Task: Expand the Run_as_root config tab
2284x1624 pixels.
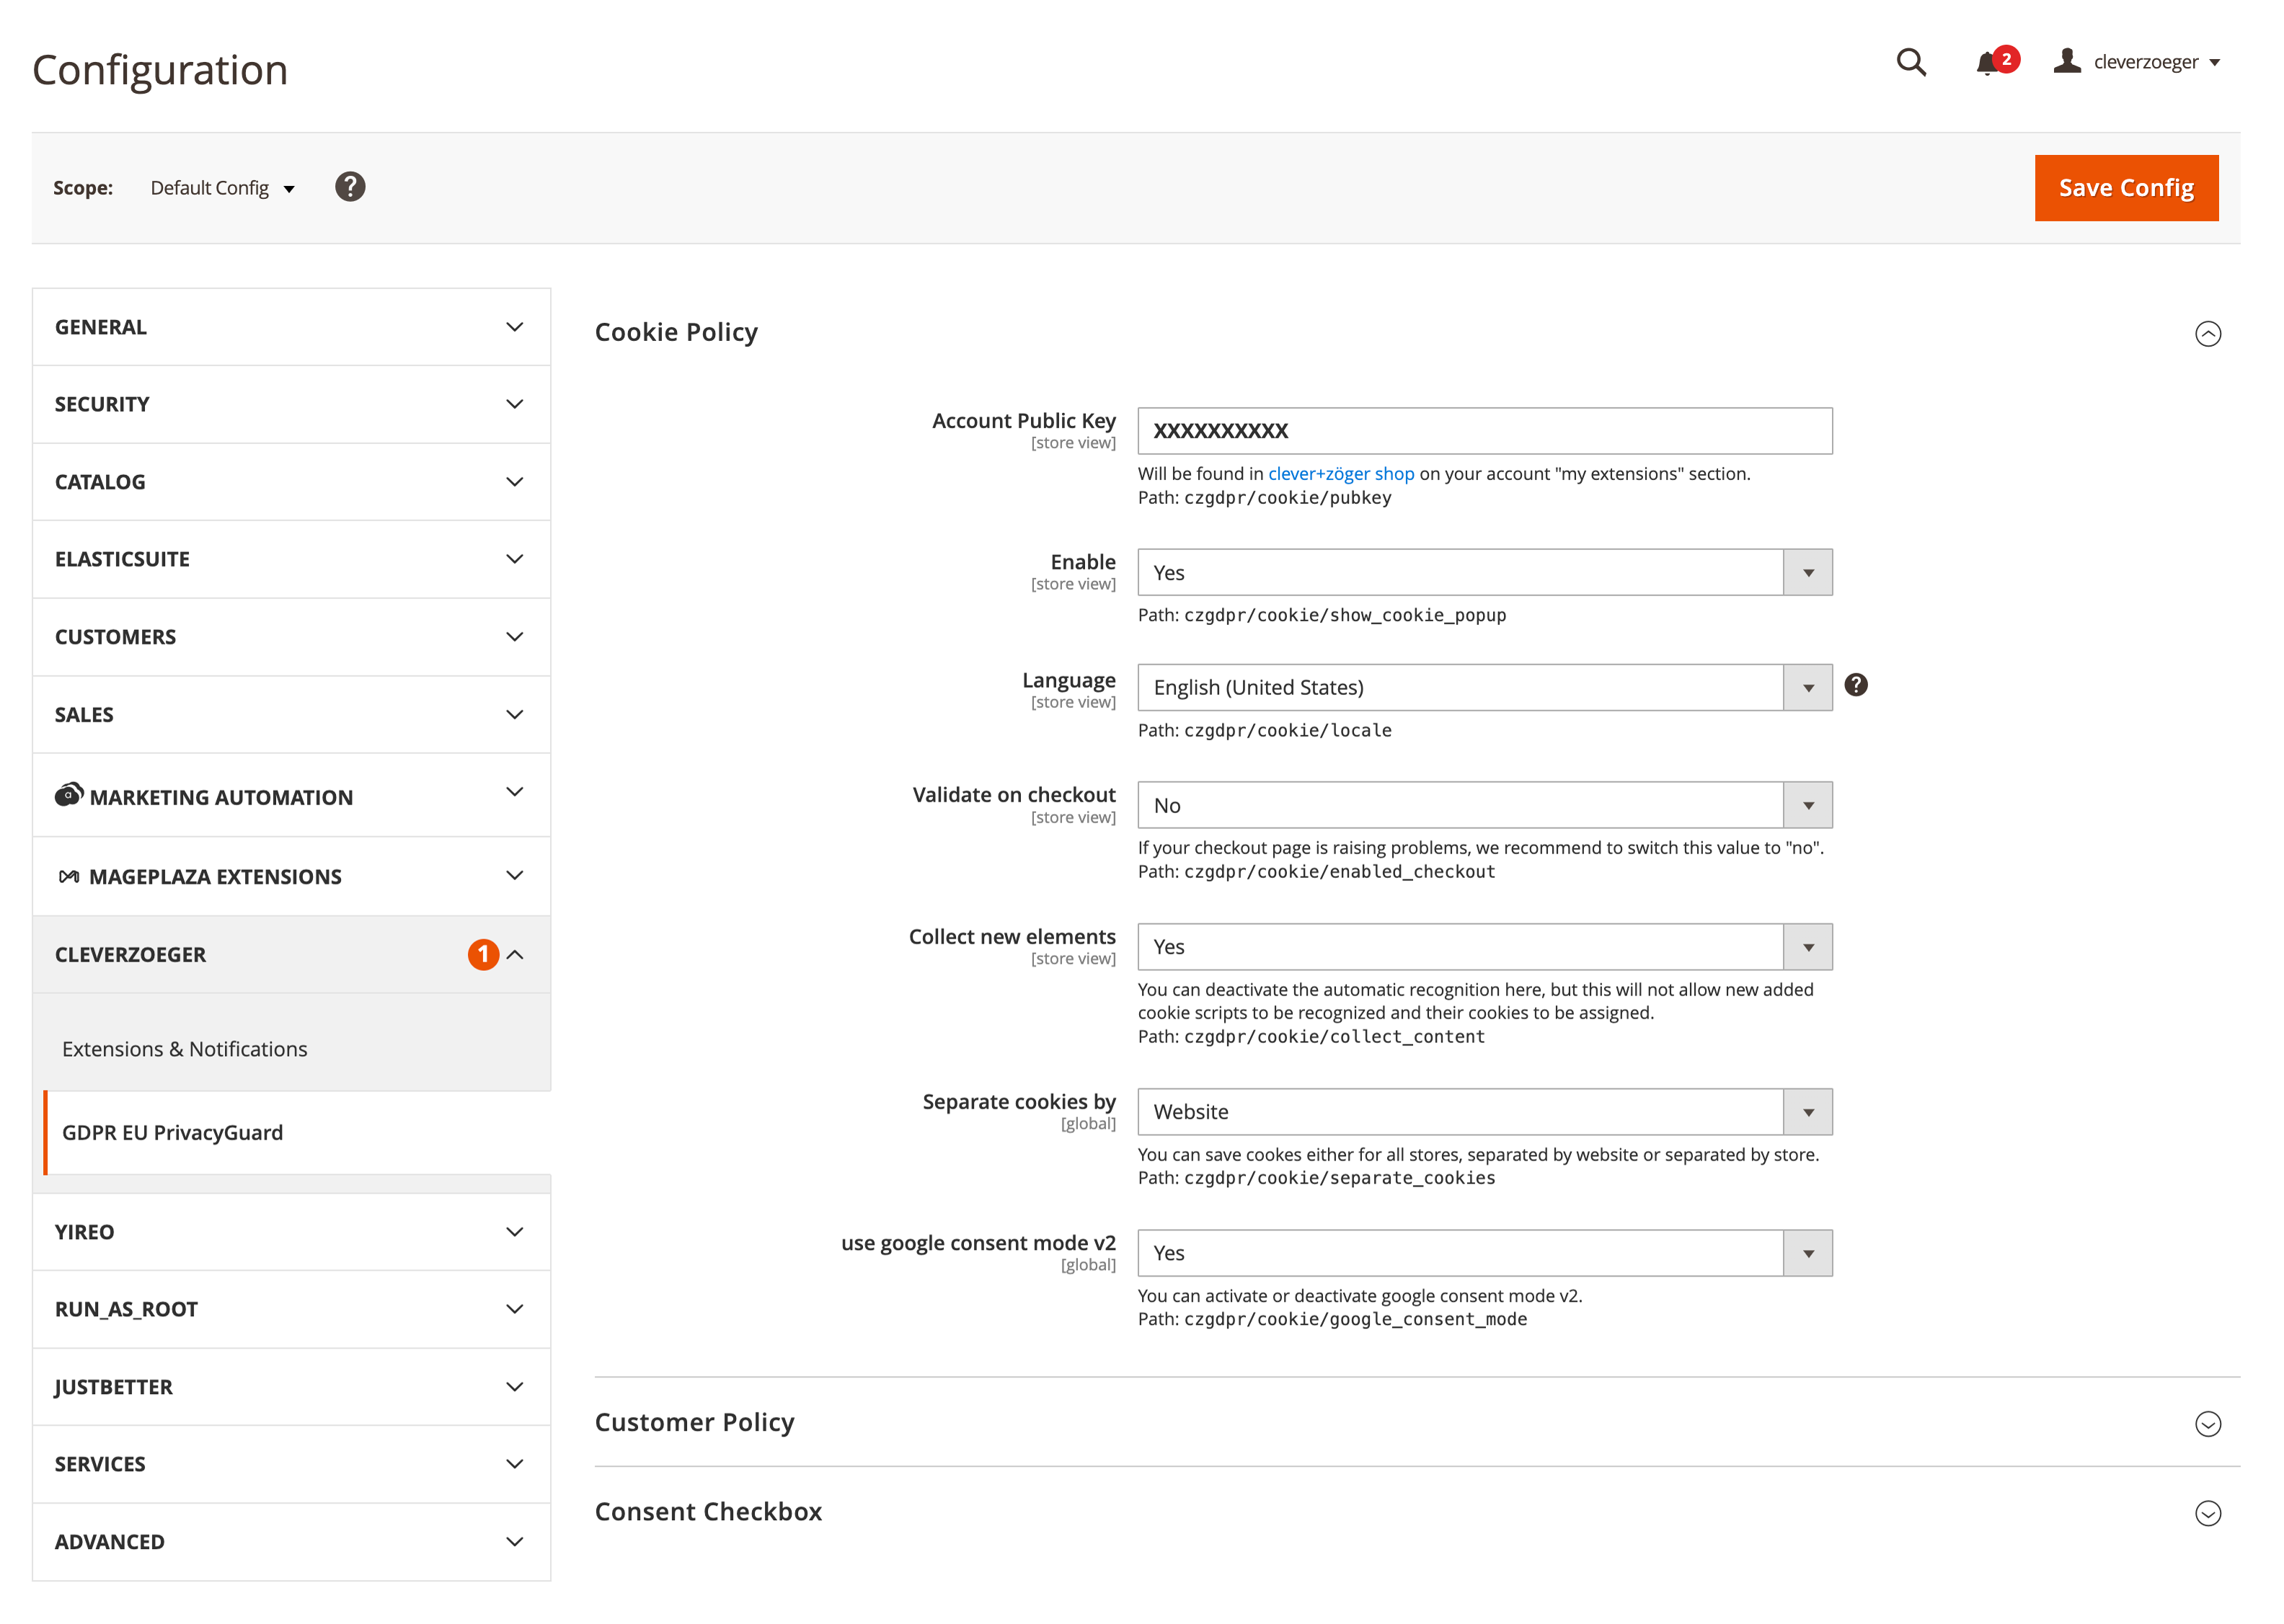Action: click(x=291, y=1309)
